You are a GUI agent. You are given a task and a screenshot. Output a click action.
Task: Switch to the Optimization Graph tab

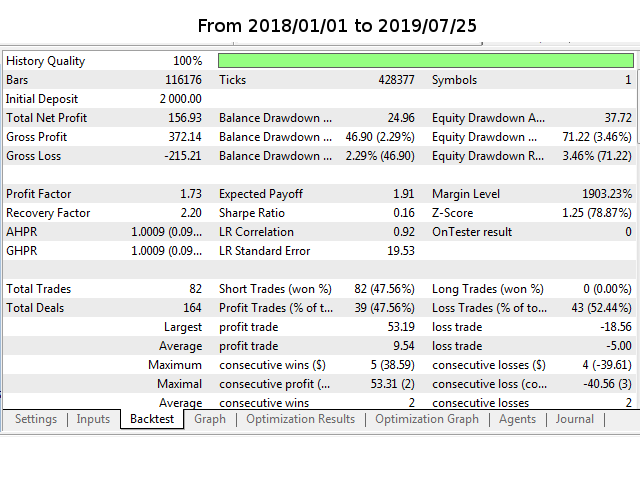tap(427, 419)
